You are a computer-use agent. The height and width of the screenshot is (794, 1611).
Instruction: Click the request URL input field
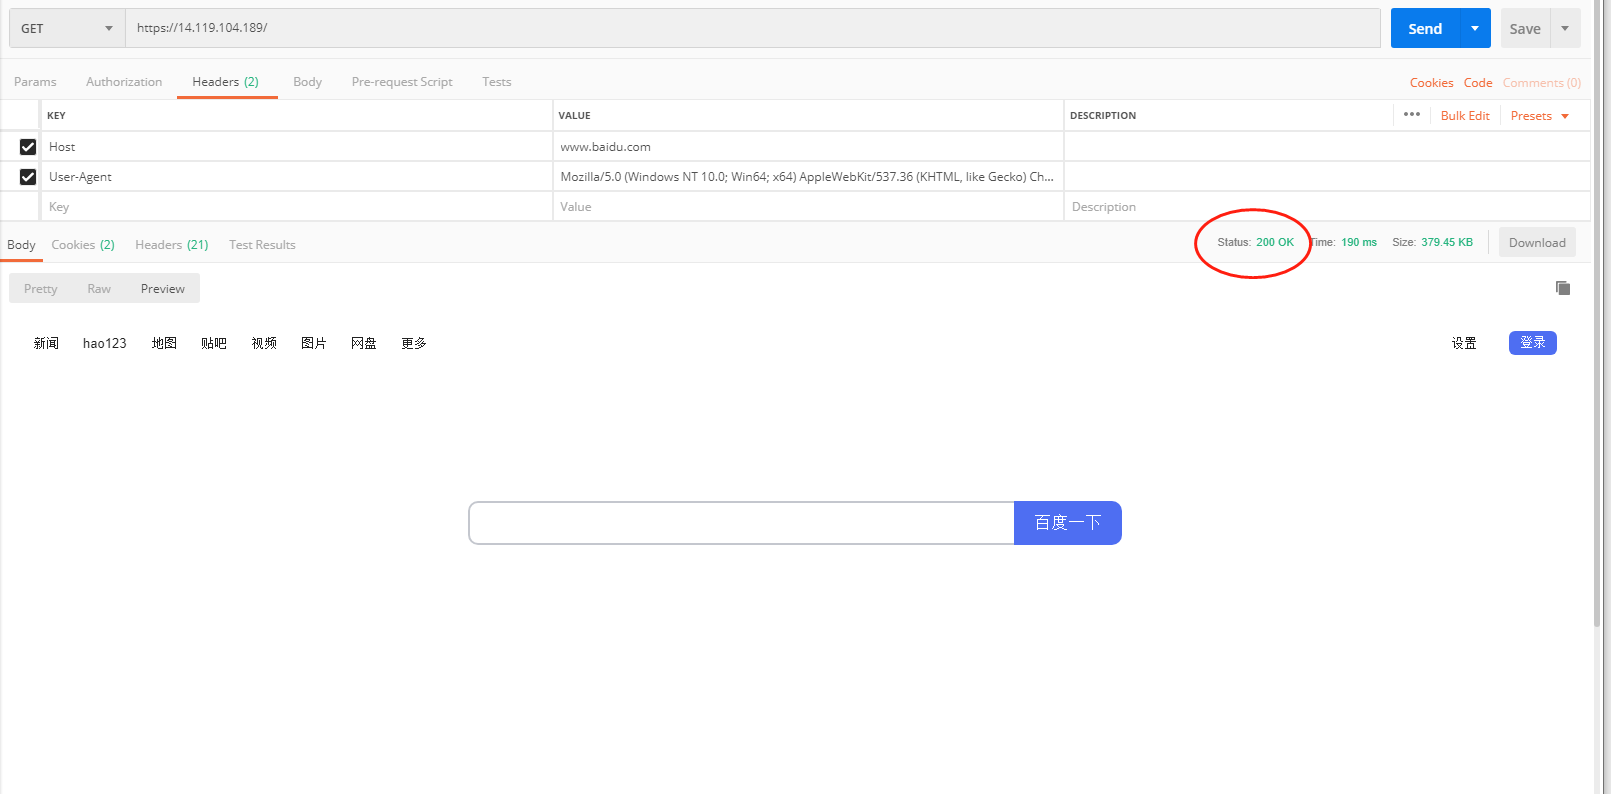752,28
